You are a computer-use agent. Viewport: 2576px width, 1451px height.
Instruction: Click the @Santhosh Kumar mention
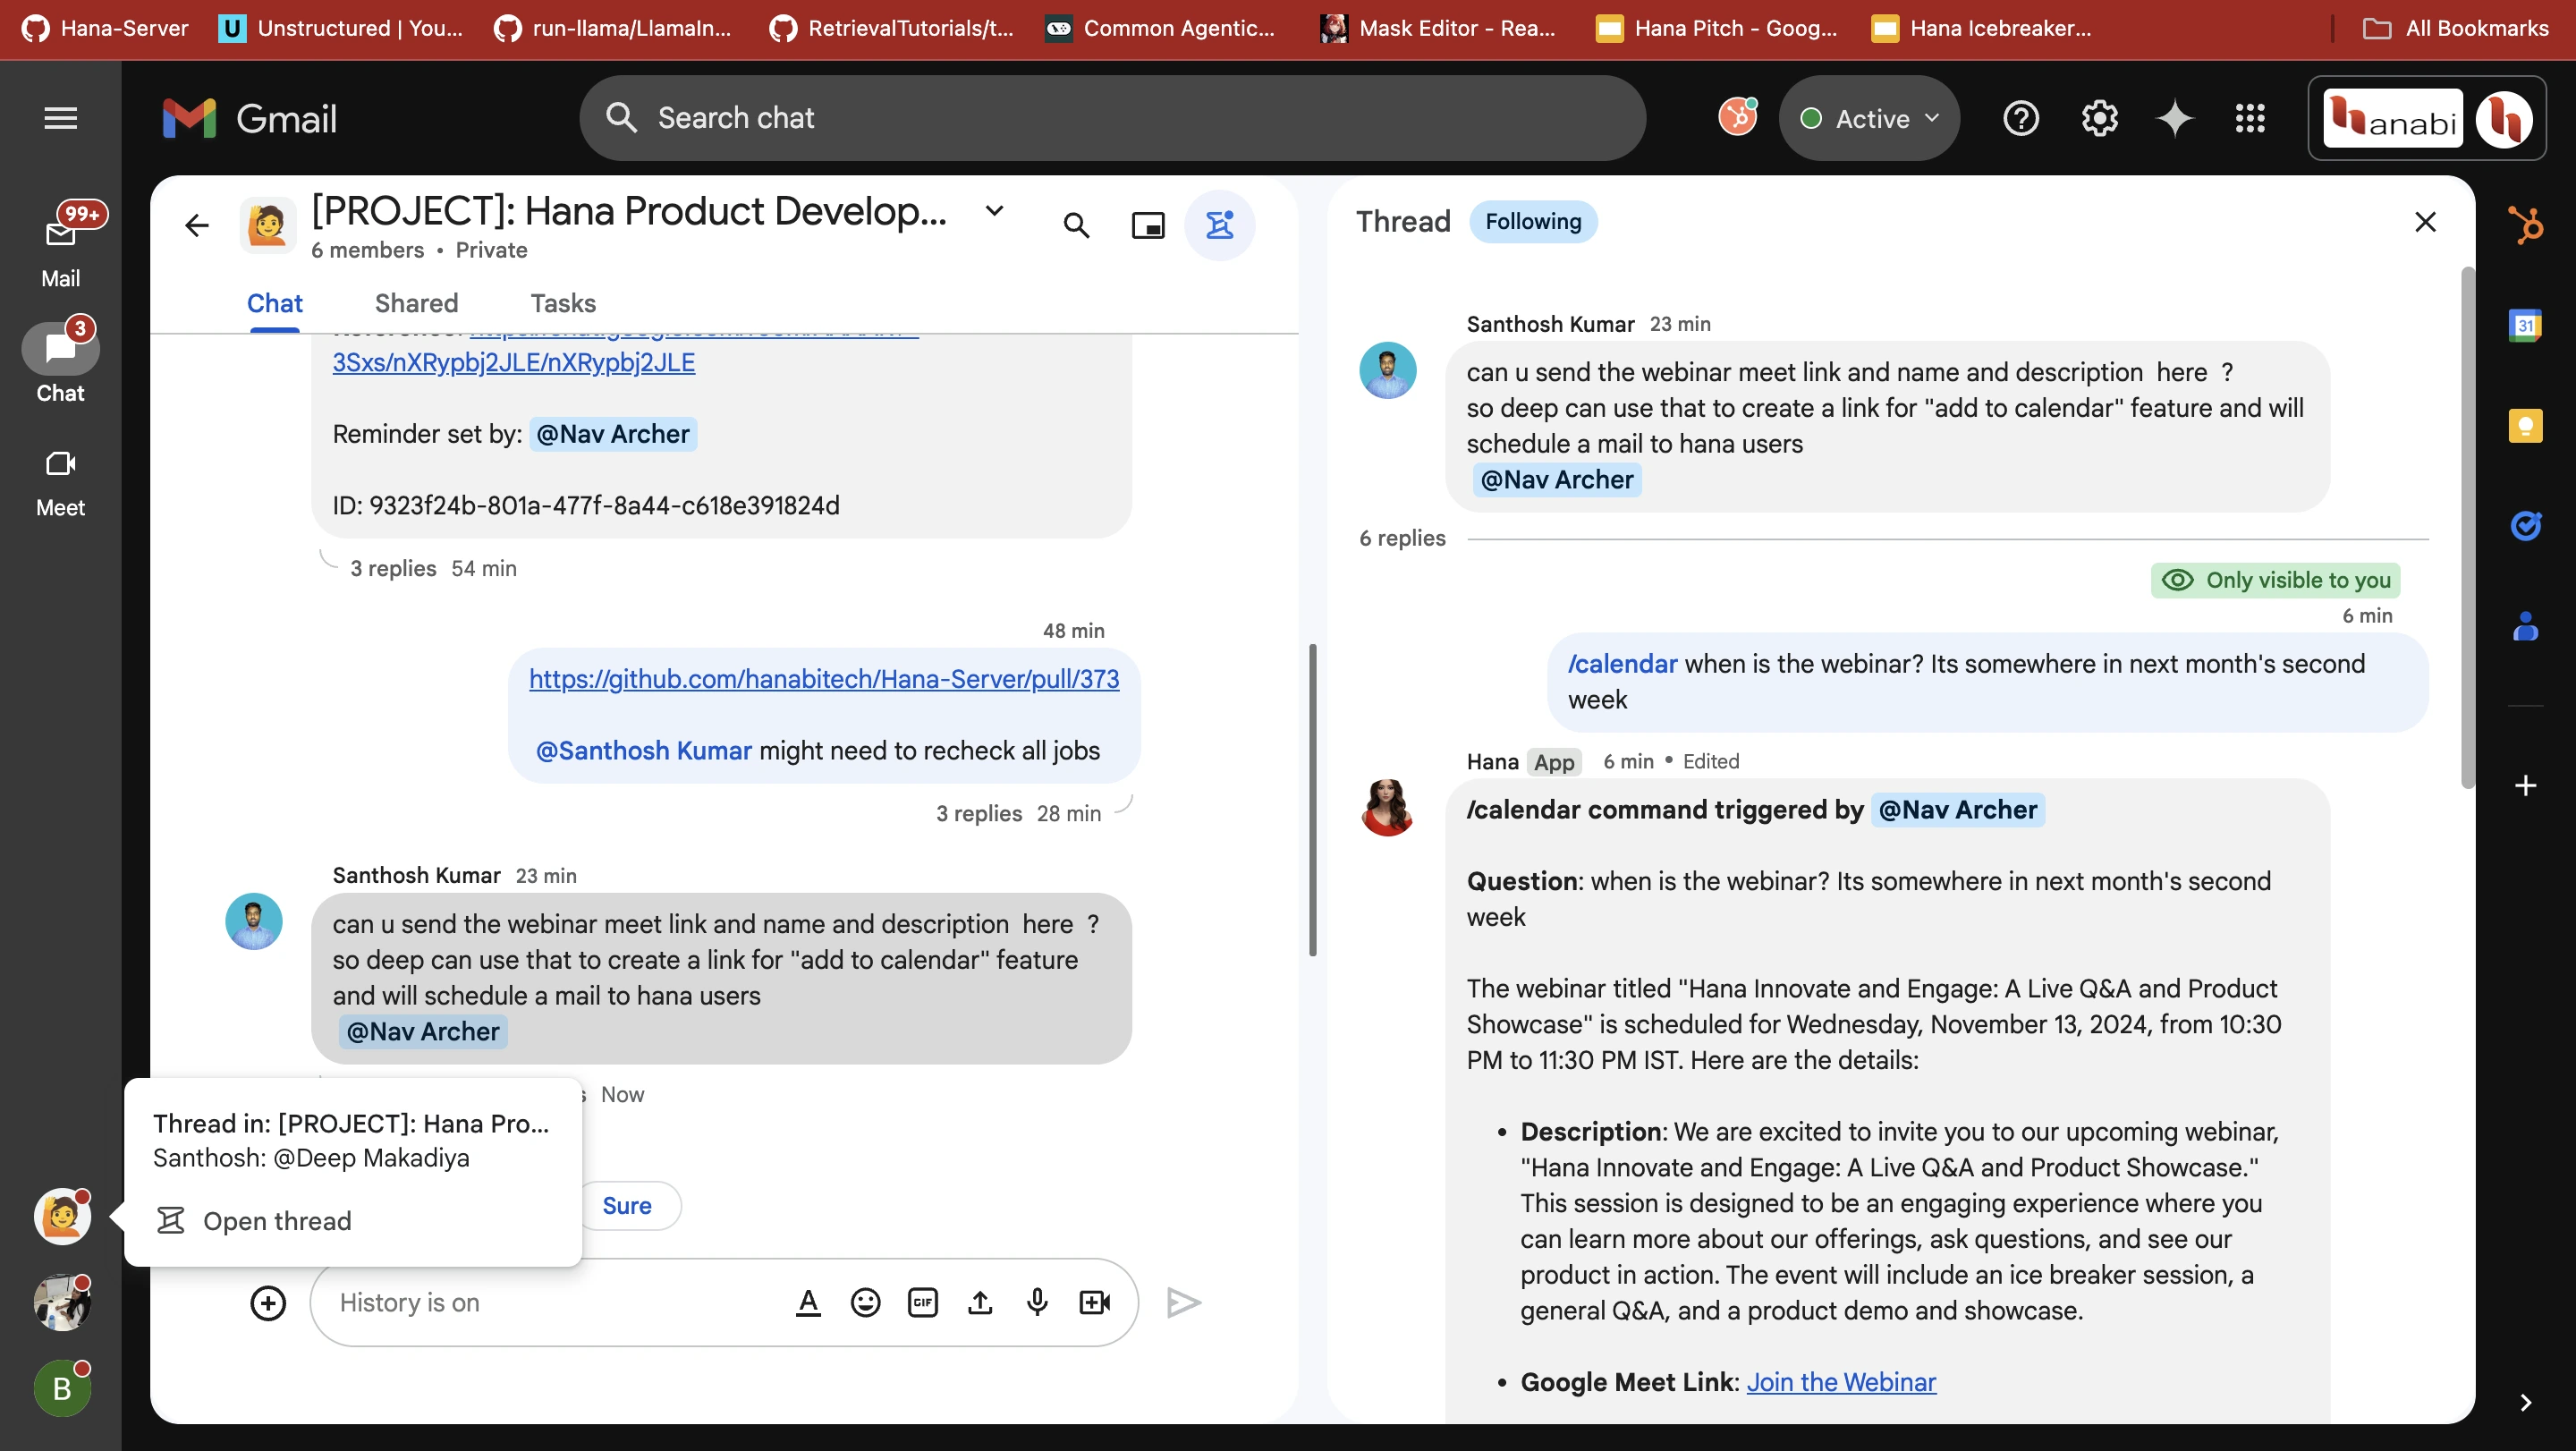pyautogui.click(x=643, y=750)
